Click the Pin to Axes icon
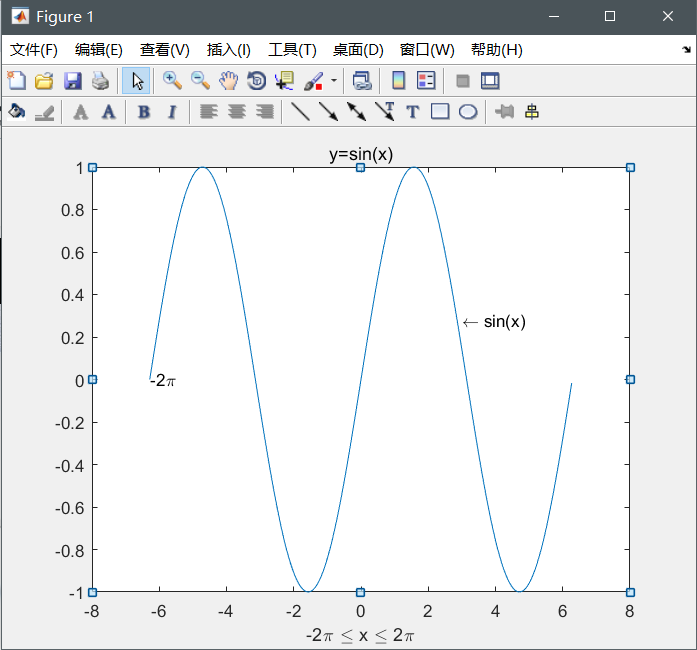Viewport: 697px width, 650px height. [x=504, y=112]
